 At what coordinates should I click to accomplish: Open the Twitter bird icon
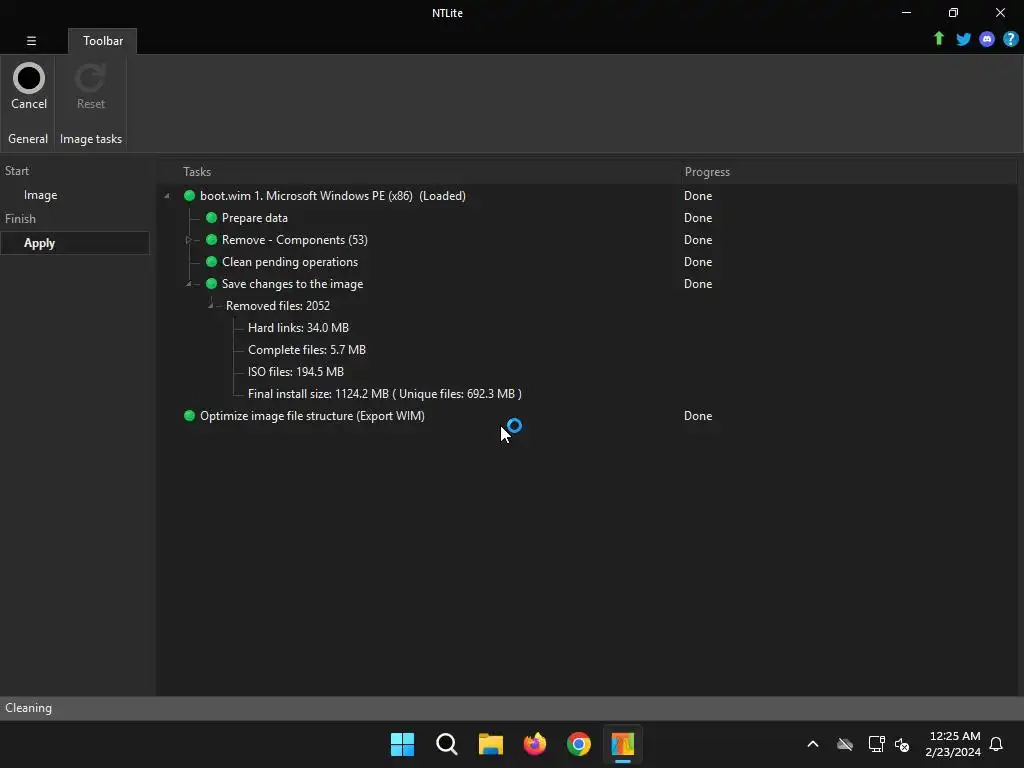[x=963, y=39]
